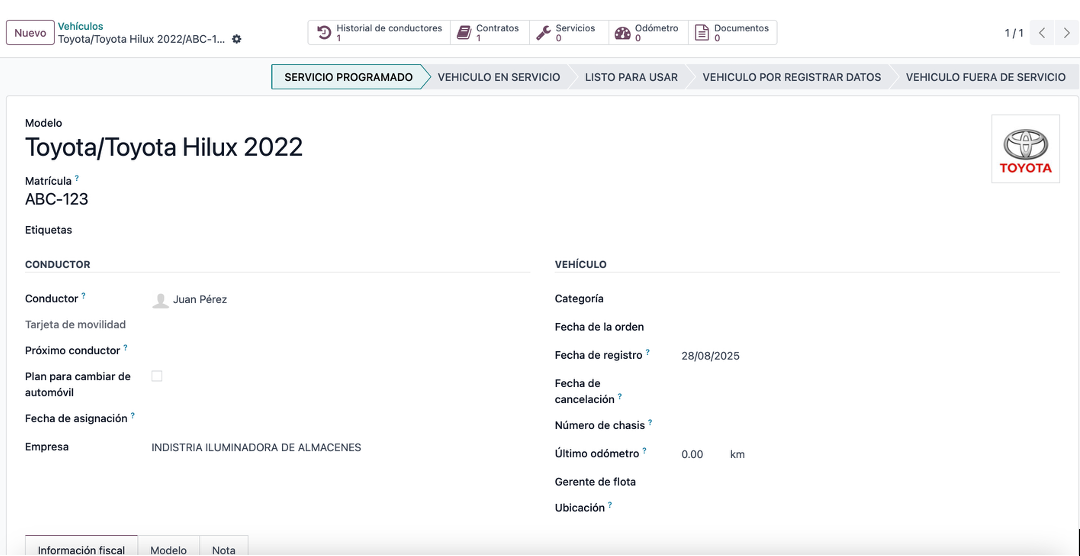
Task: Click the Conductor help question mark
Action: coord(83,296)
